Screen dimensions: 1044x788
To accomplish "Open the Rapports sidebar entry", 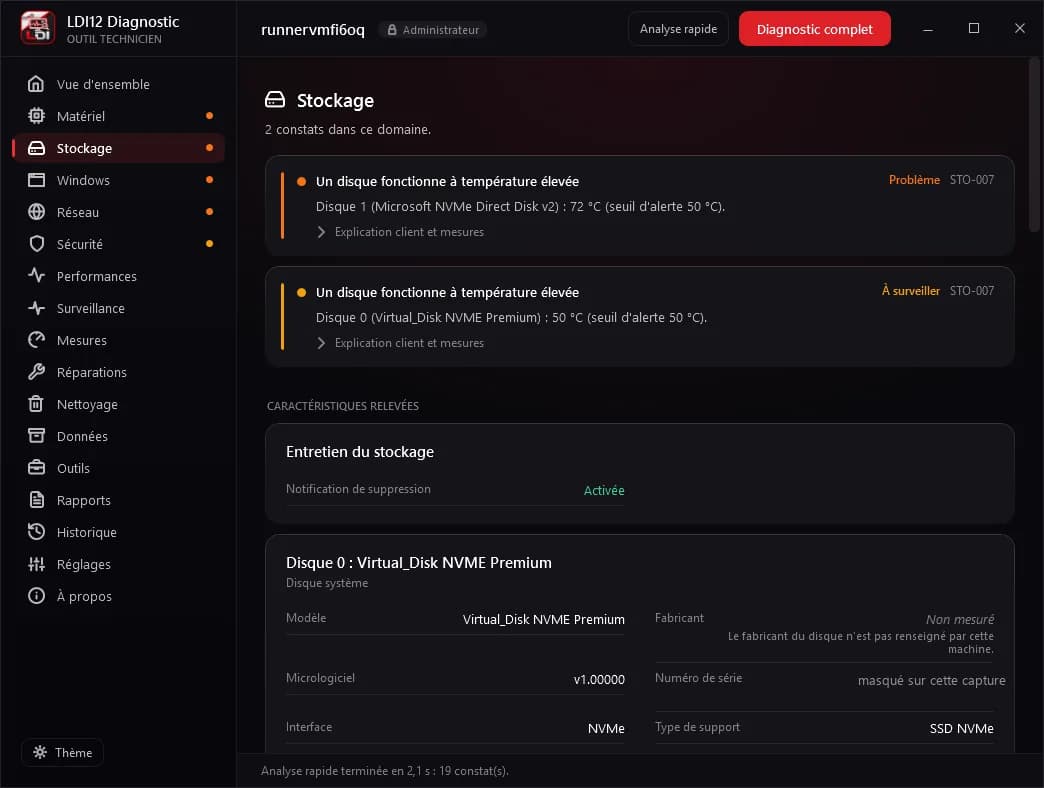I will point(119,499).
